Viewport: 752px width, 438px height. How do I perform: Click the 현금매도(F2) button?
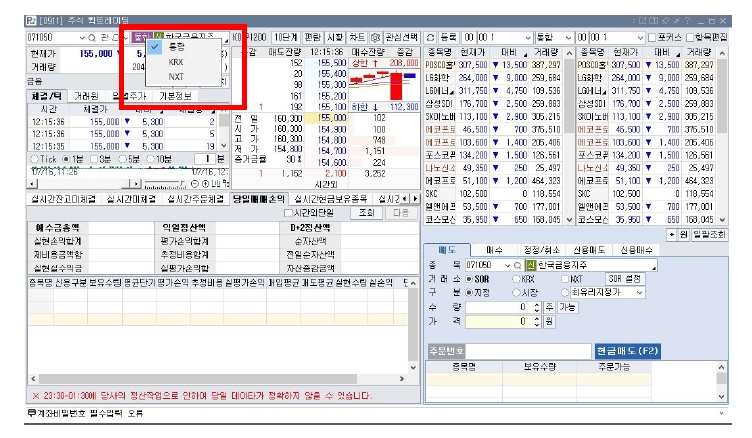pyautogui.click(x=627, y=351)
